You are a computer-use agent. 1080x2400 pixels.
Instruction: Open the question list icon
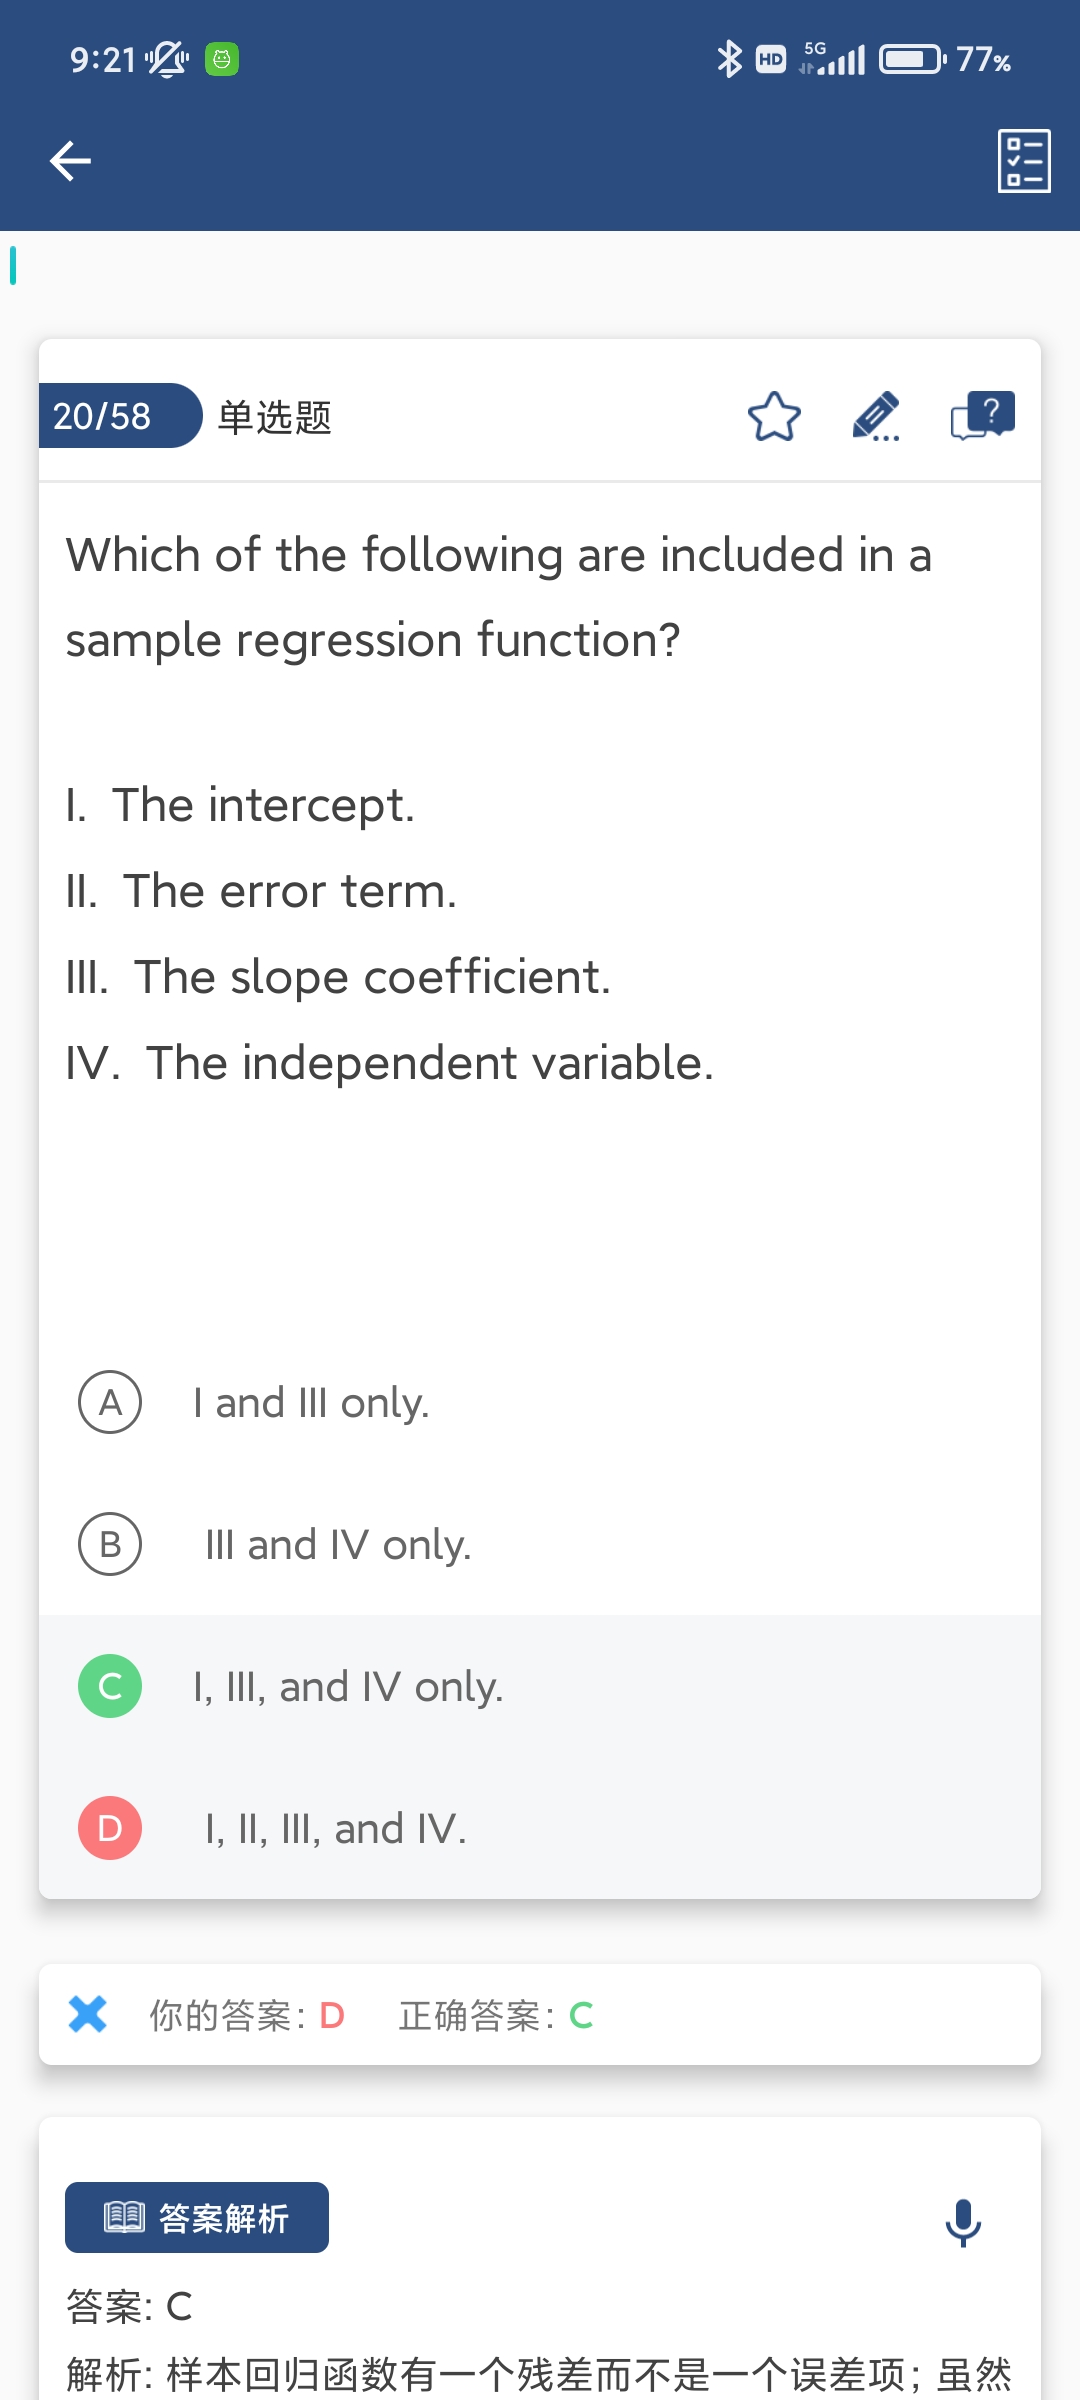click(x=1024, y=161)
